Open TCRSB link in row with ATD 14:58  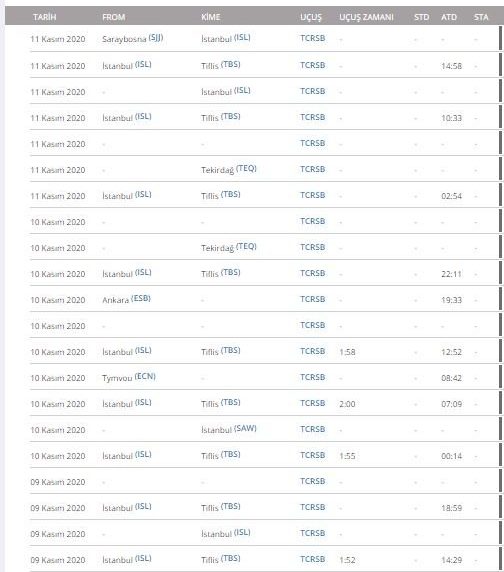point(313,65)
